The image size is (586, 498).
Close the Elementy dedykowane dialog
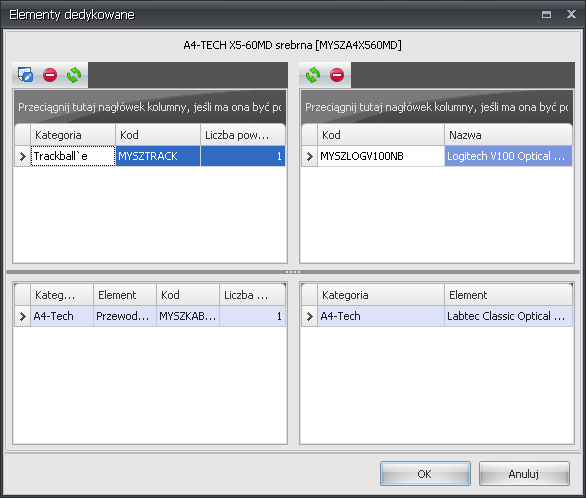[571, 14]
